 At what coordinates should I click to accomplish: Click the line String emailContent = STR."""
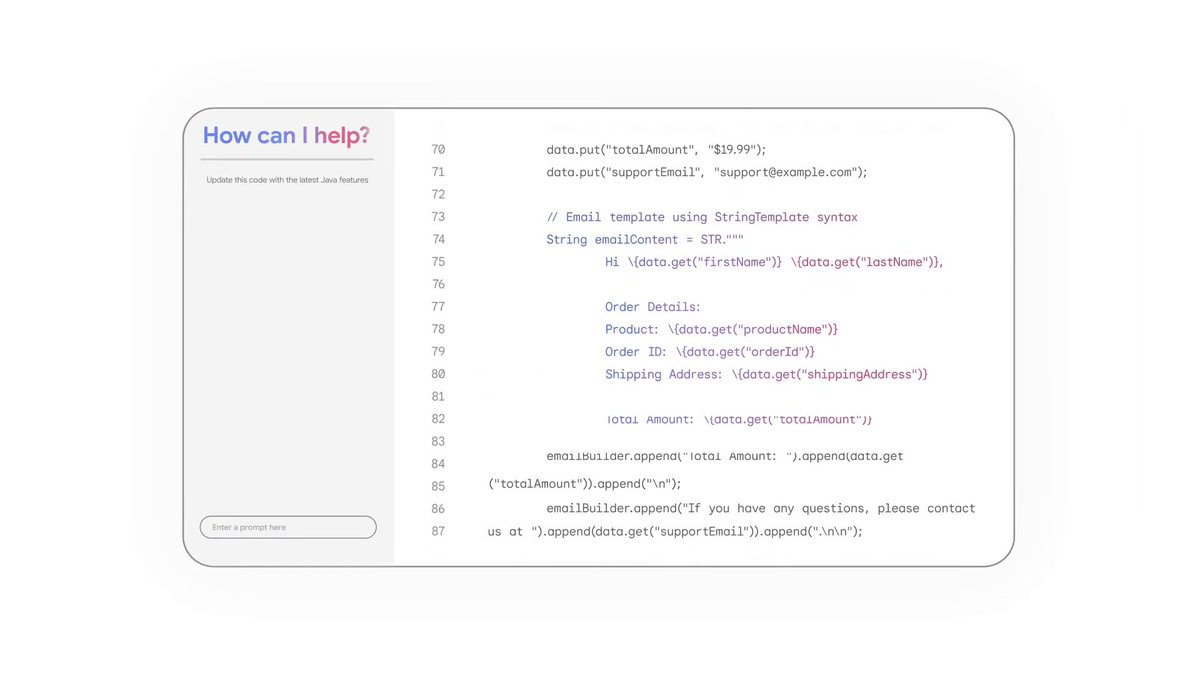(x=645, y=239)
